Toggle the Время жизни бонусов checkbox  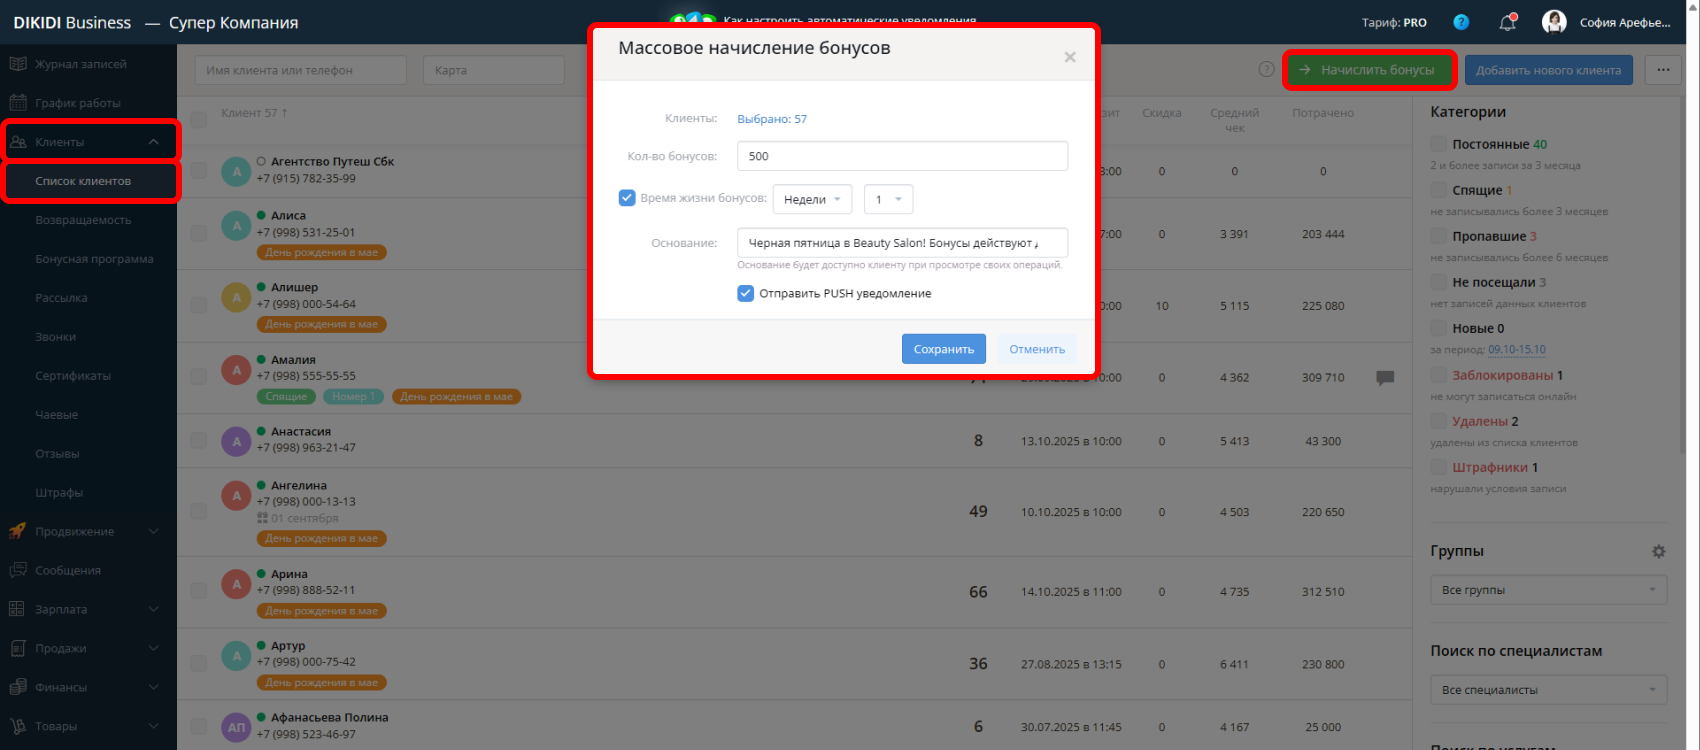pos(627,198)
